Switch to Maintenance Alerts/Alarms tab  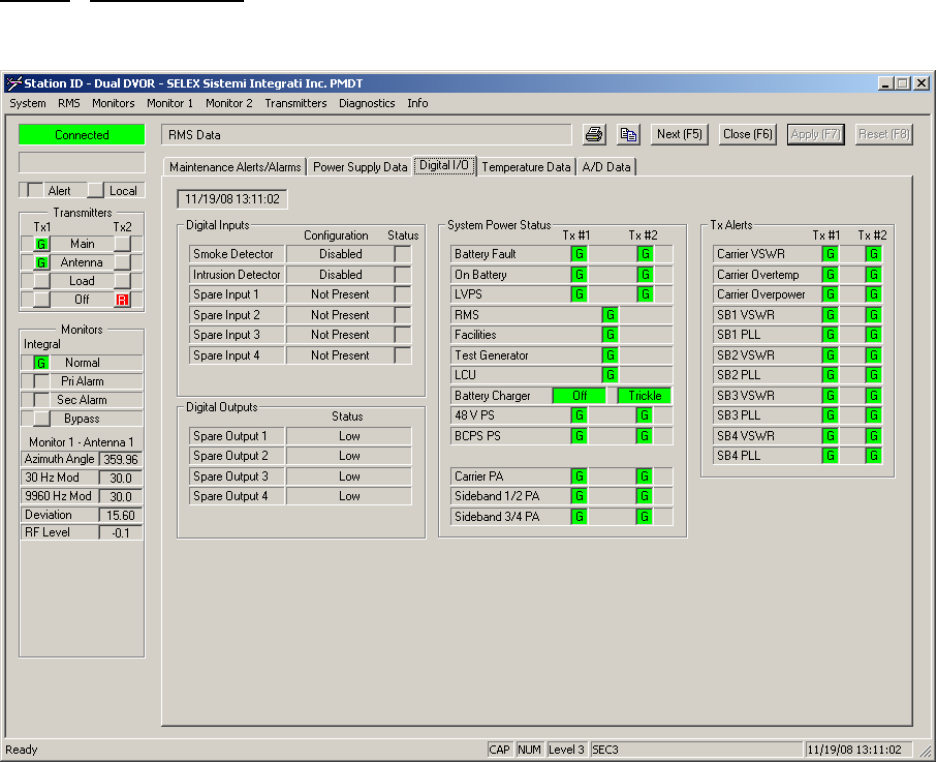pos(235,167)
